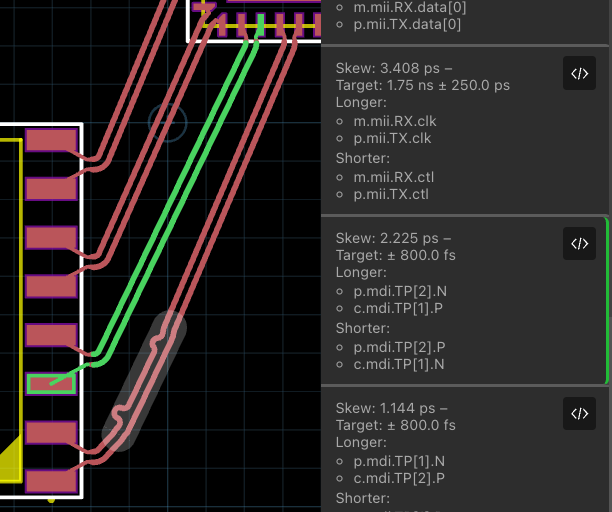
Task: Choose p.mdi.TP[2].P under Shorter
Action: tap(400, 346)
